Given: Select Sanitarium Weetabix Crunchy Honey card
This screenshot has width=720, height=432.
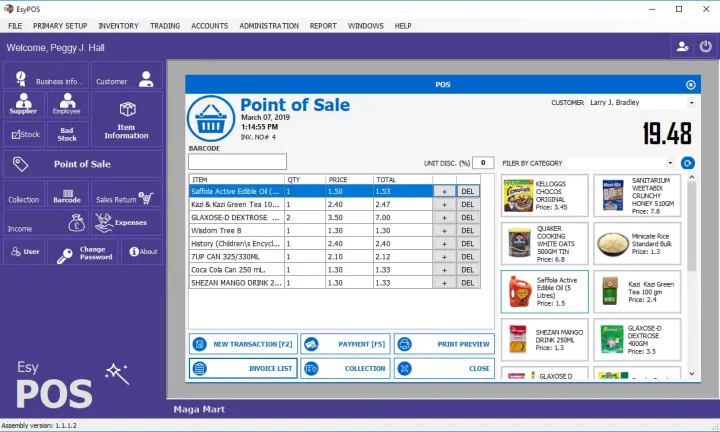Looking at the screenshot, I should pyautogui.click(x=637, y=196).
